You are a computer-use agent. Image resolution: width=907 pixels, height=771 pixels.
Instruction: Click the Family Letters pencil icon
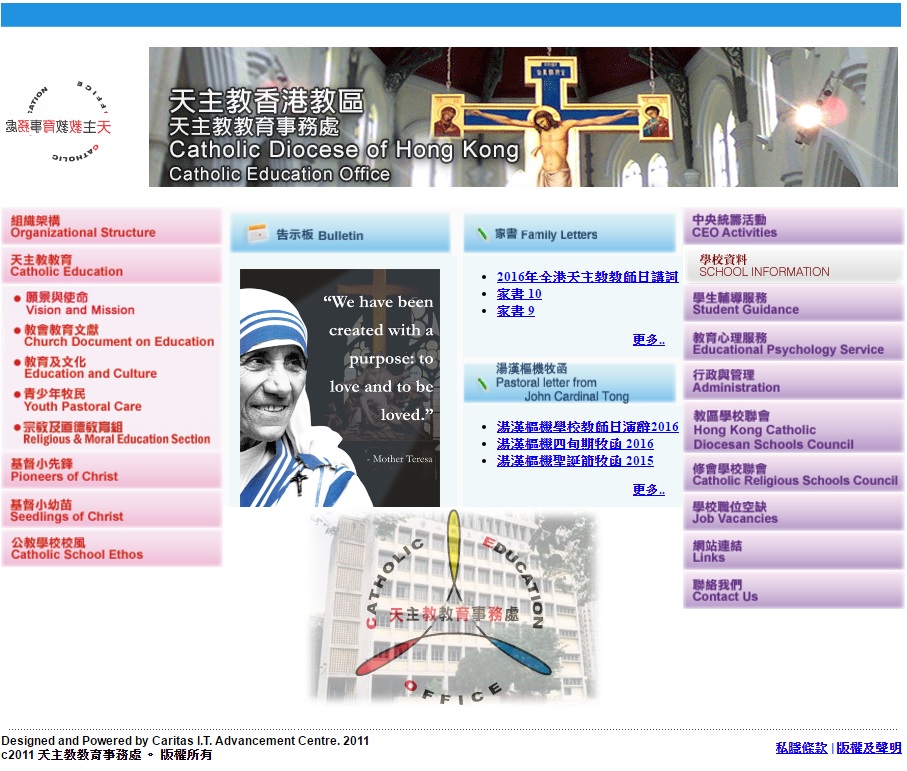(482, 234)
